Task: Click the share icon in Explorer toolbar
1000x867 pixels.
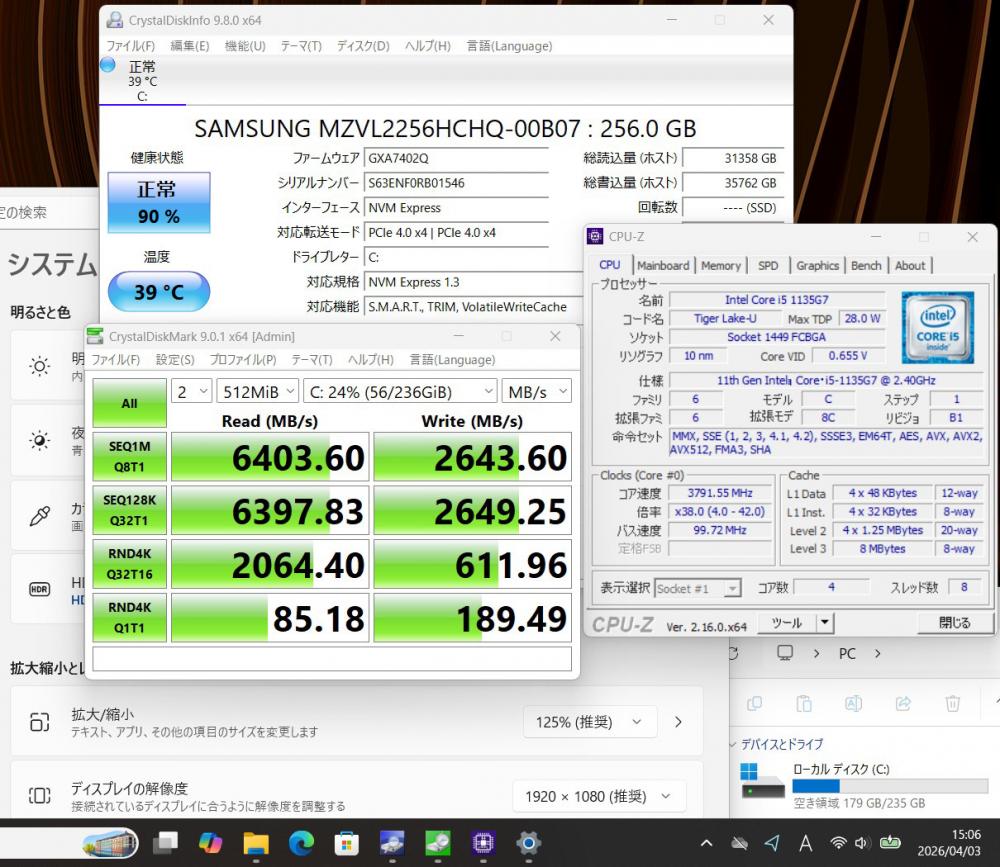Action: [903, 703]
